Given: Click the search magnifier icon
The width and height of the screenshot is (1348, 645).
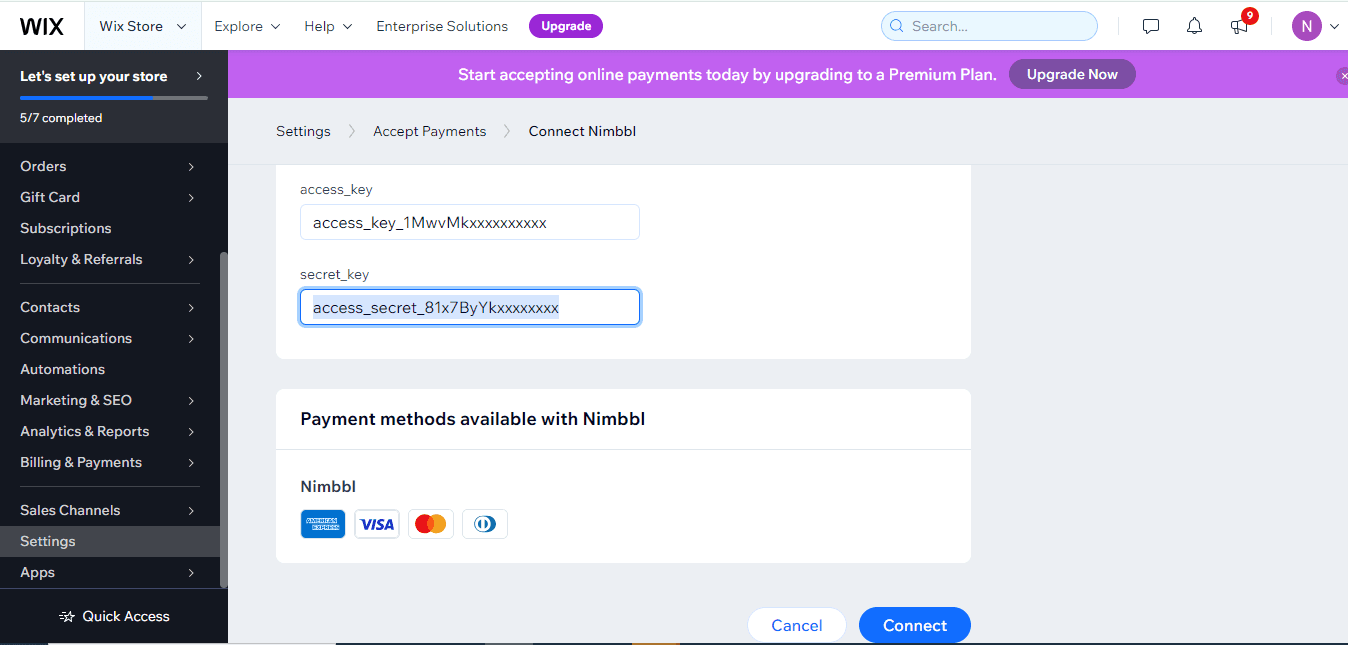Looking at the screenshot, I should pos(897,26).
